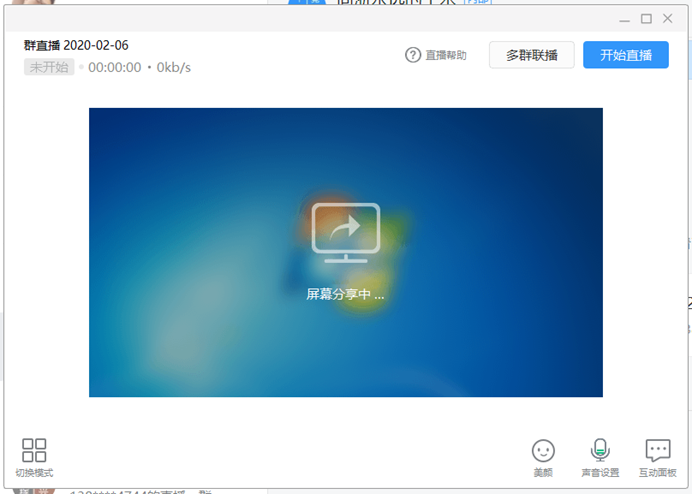Click the 未开始 status badge
This screenshot has width=692, height=494.
click(49, 67)
